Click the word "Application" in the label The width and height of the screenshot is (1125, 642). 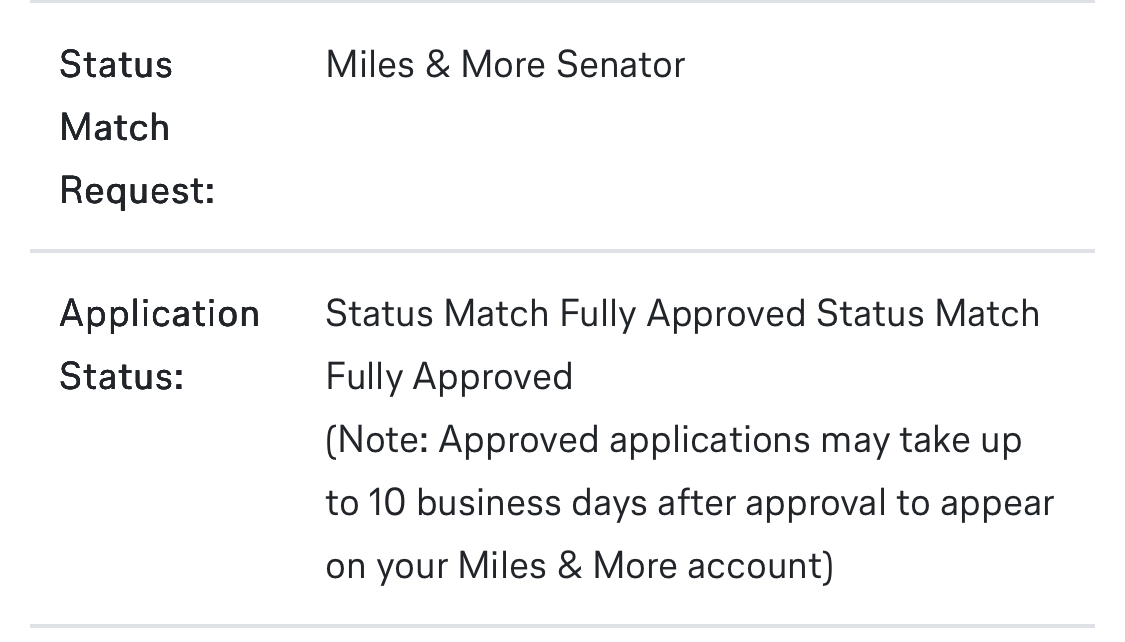coord(159,314)
